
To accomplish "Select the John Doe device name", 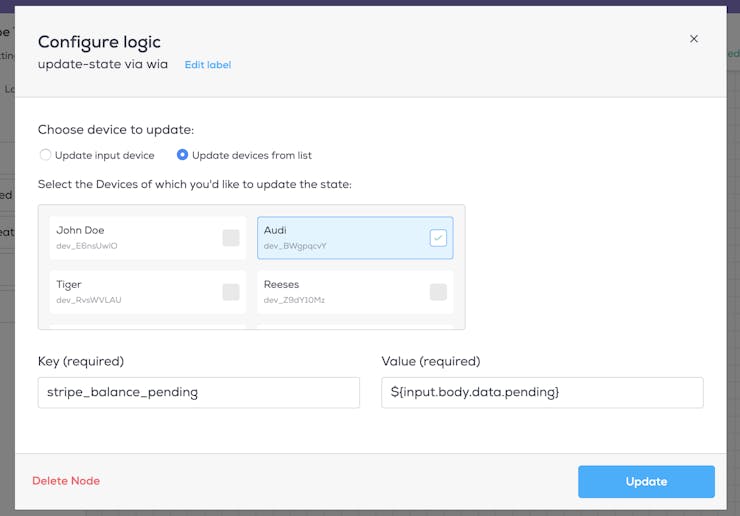I will click(x=80, y=230).
